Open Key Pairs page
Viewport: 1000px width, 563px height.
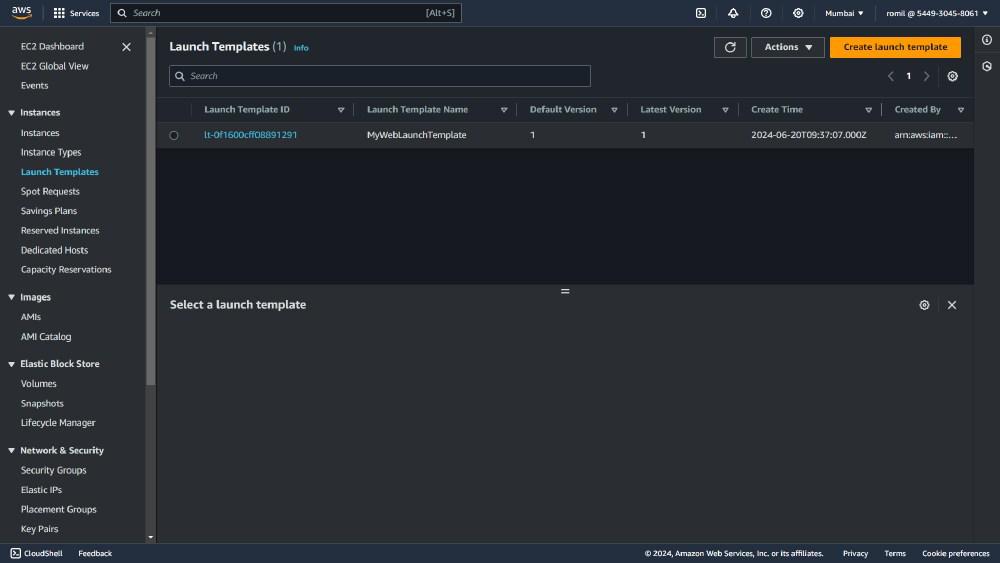40,529
